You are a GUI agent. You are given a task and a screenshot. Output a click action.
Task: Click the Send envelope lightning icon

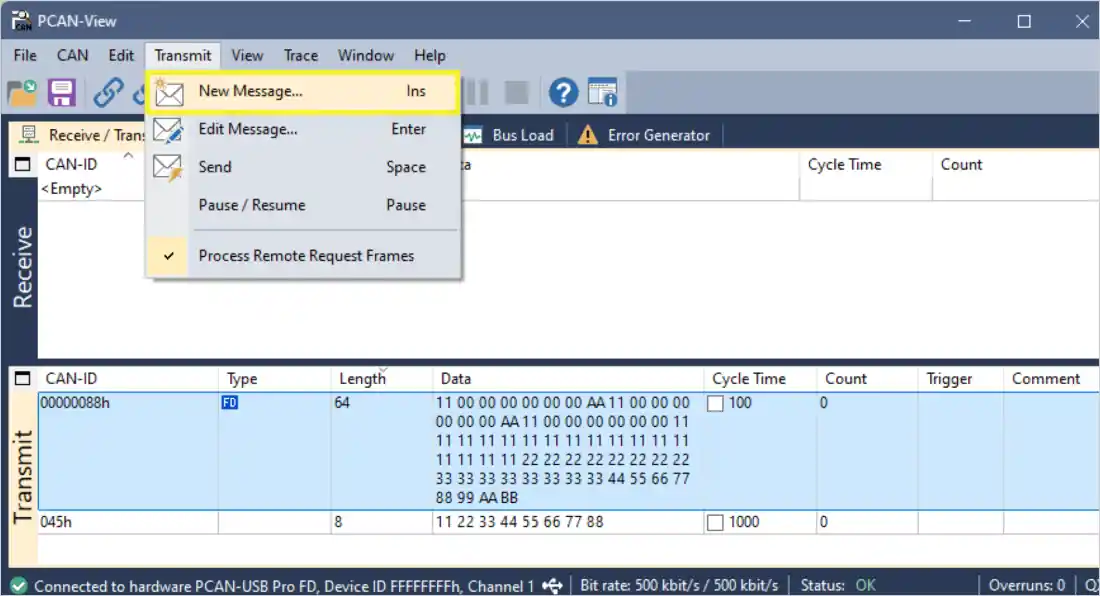[x=168, y=168]
